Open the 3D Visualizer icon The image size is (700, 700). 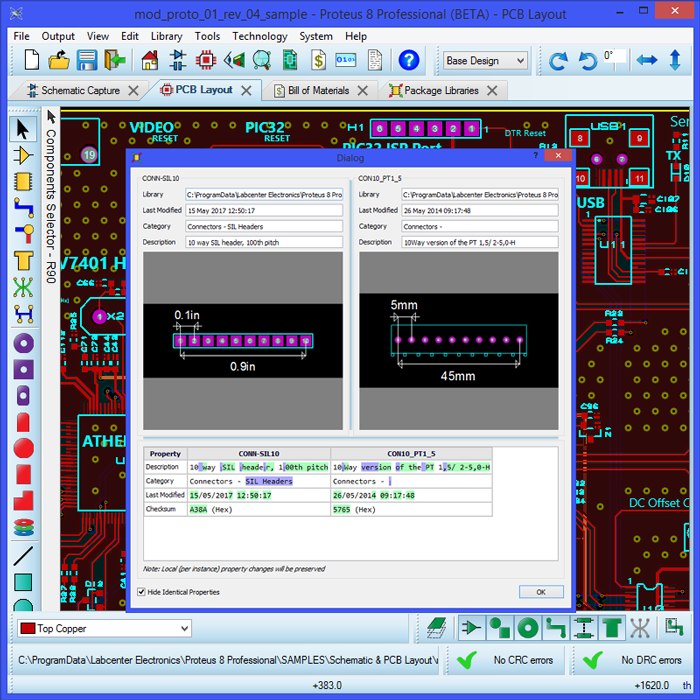pyautogui.click(x=234, y=60)
